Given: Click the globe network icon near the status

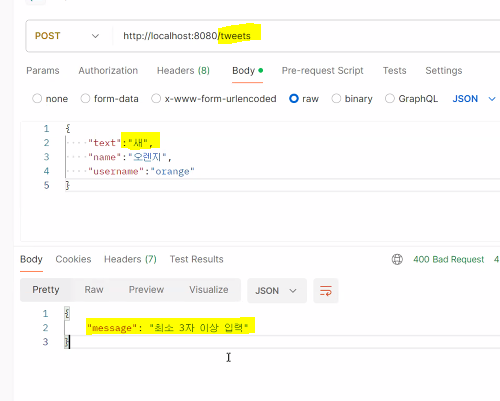Looking at the screenshot, I should pyautogui.click(x=397, y=259).
